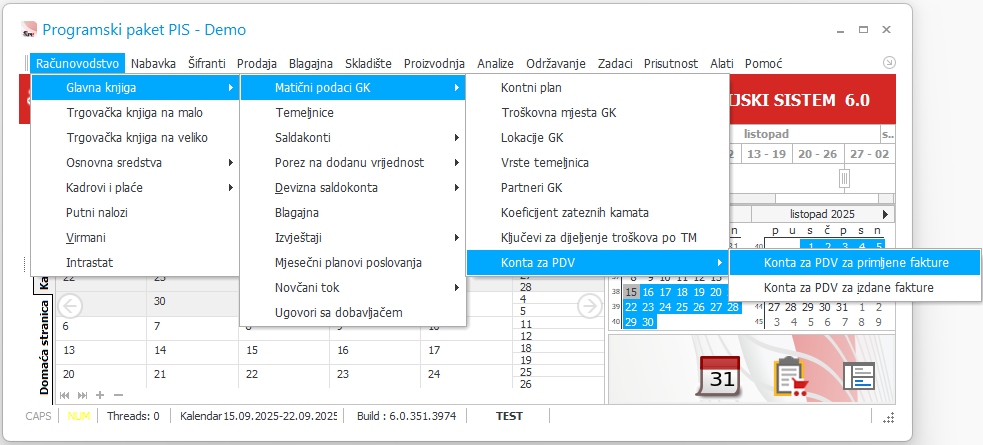Select the 20 - 26 week range

pyautogui.click(x=818, y=154)
